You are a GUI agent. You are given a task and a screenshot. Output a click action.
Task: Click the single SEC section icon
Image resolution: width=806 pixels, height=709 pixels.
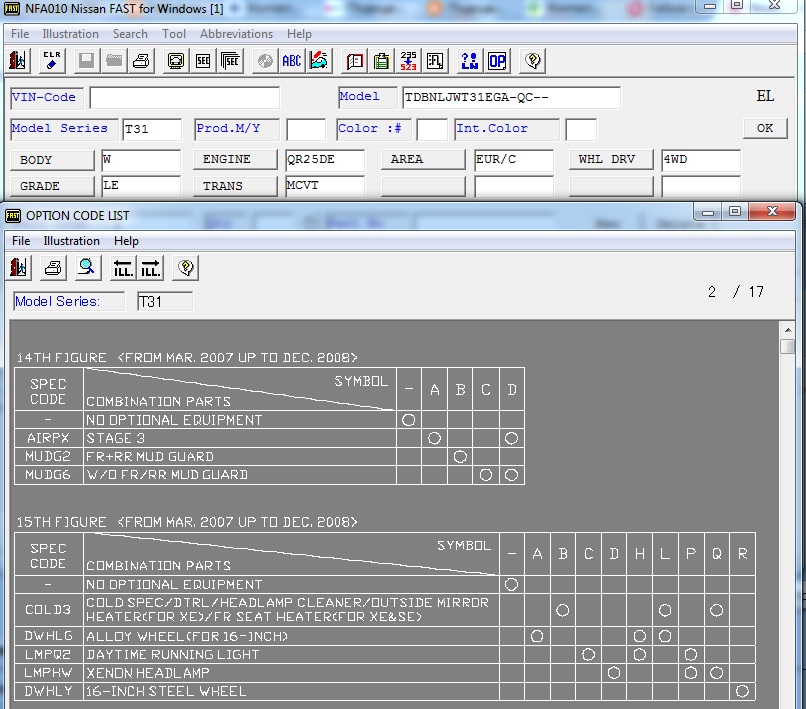point(203,61)
